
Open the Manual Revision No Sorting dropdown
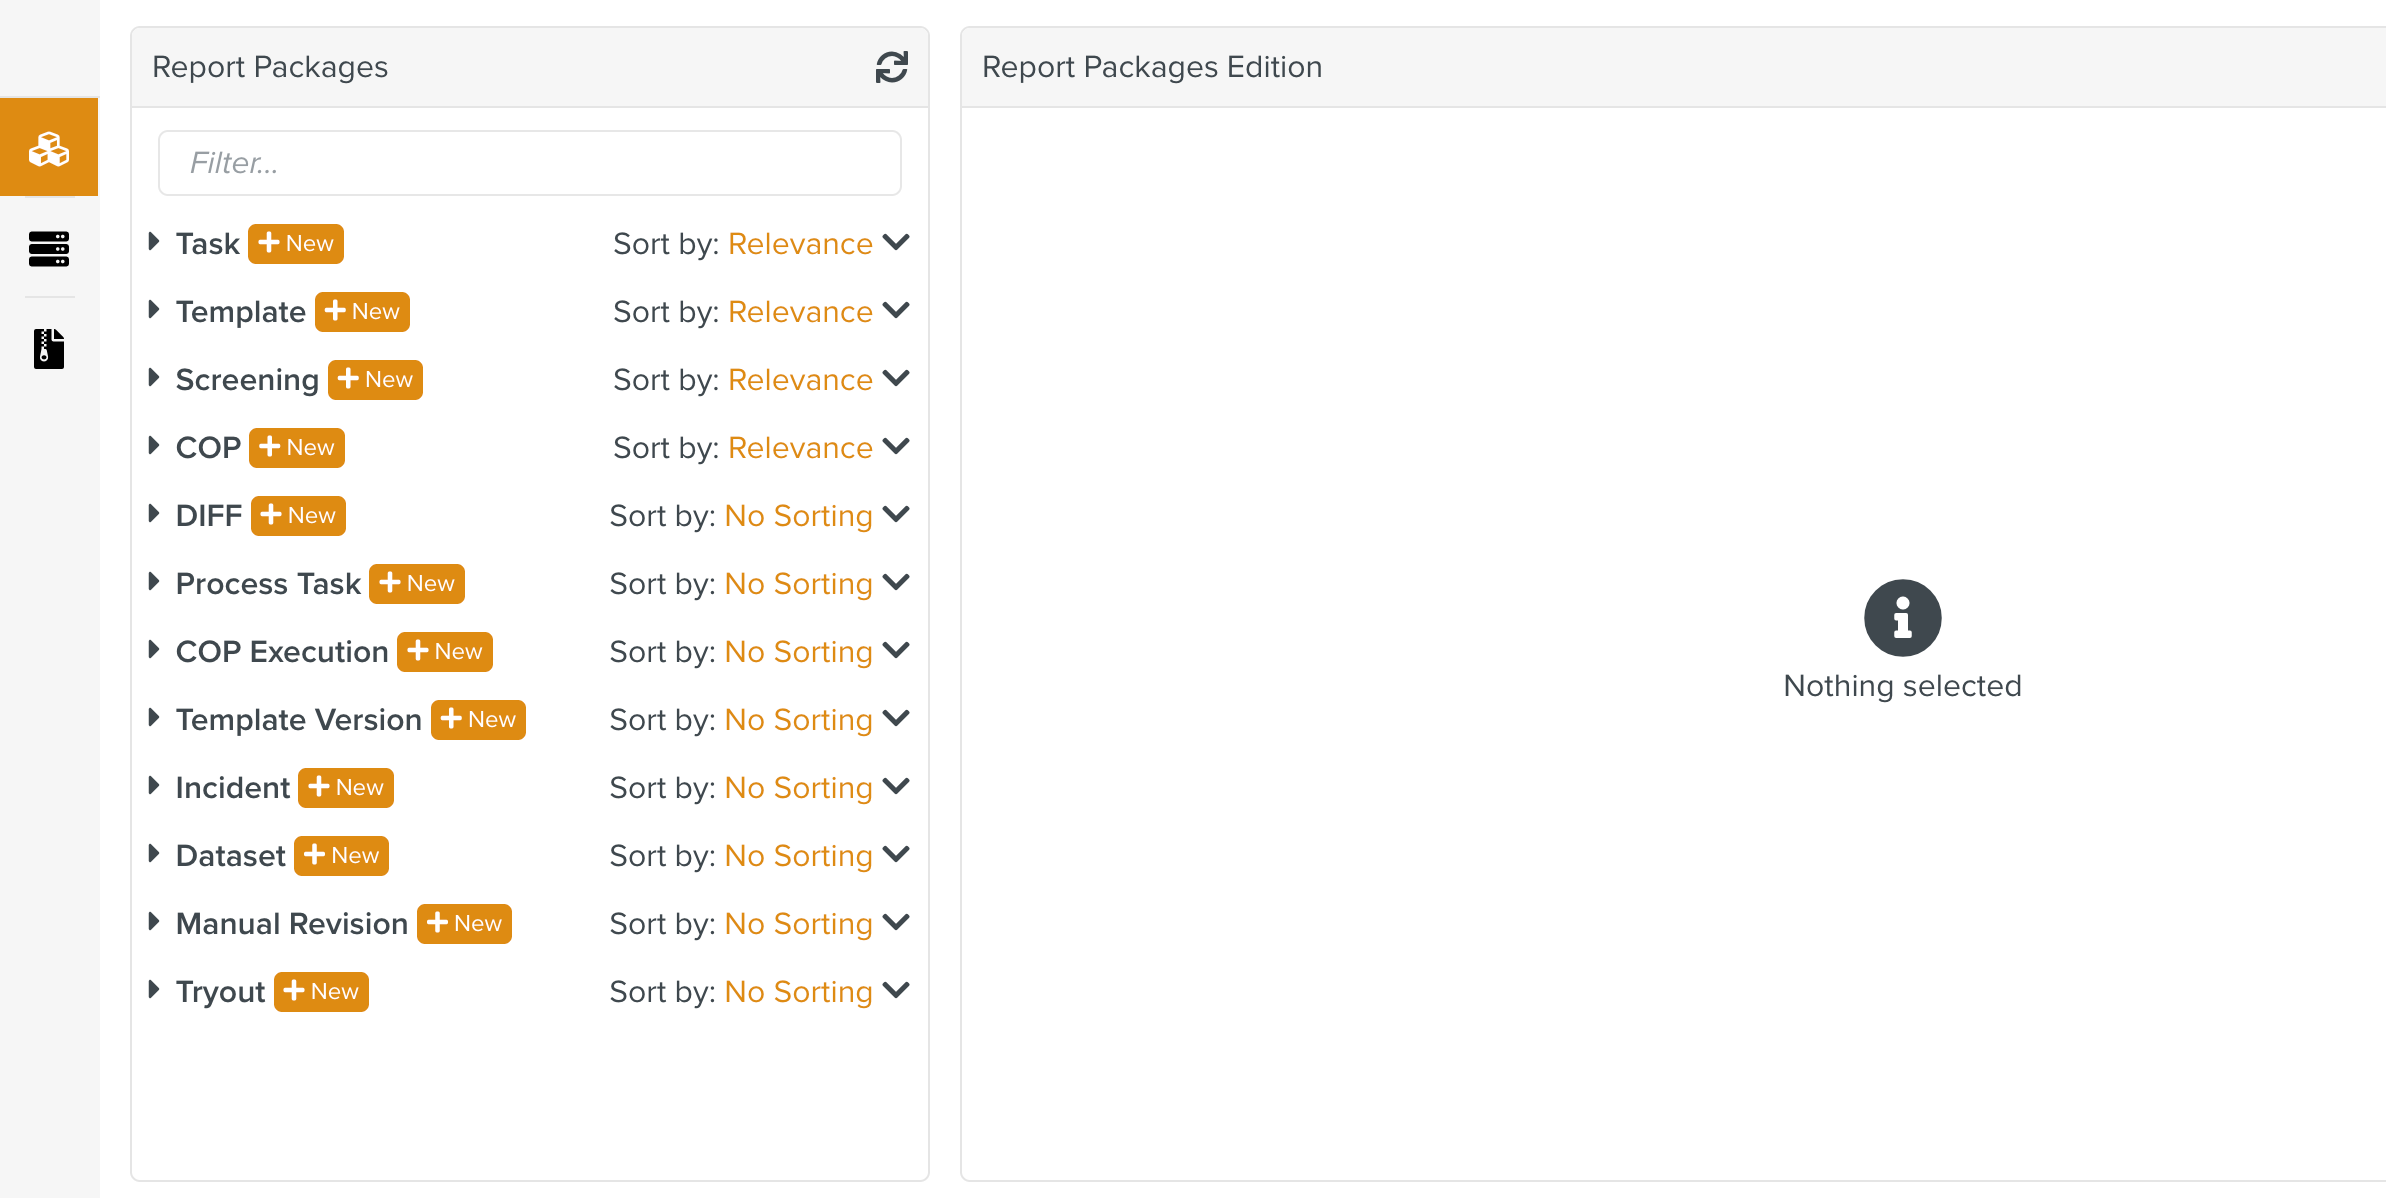817,924
